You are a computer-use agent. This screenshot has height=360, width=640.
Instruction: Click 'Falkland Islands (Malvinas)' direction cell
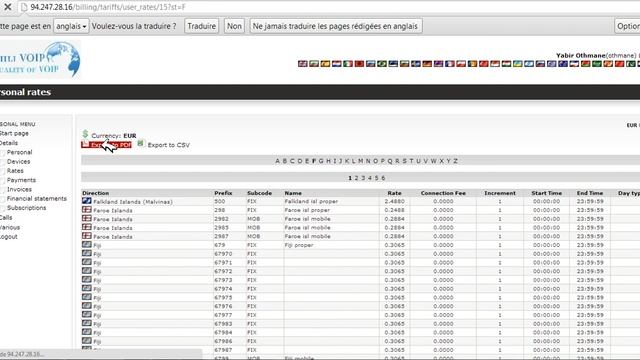tap(133, 202)
